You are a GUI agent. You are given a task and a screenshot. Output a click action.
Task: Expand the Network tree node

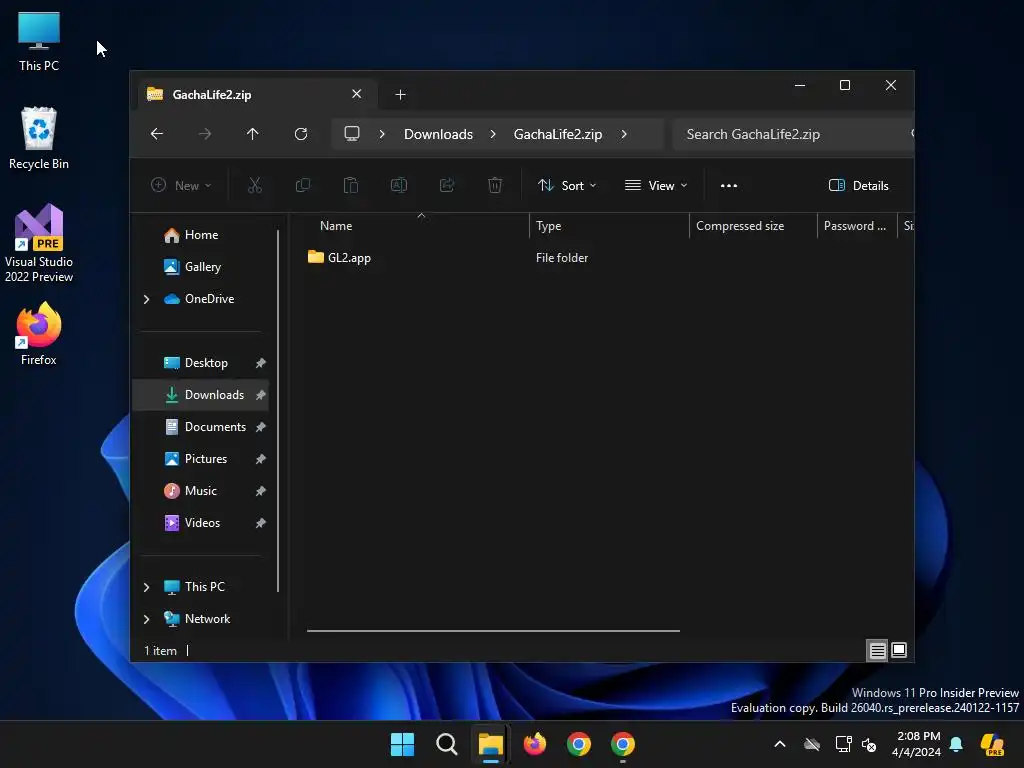[146, 619]
